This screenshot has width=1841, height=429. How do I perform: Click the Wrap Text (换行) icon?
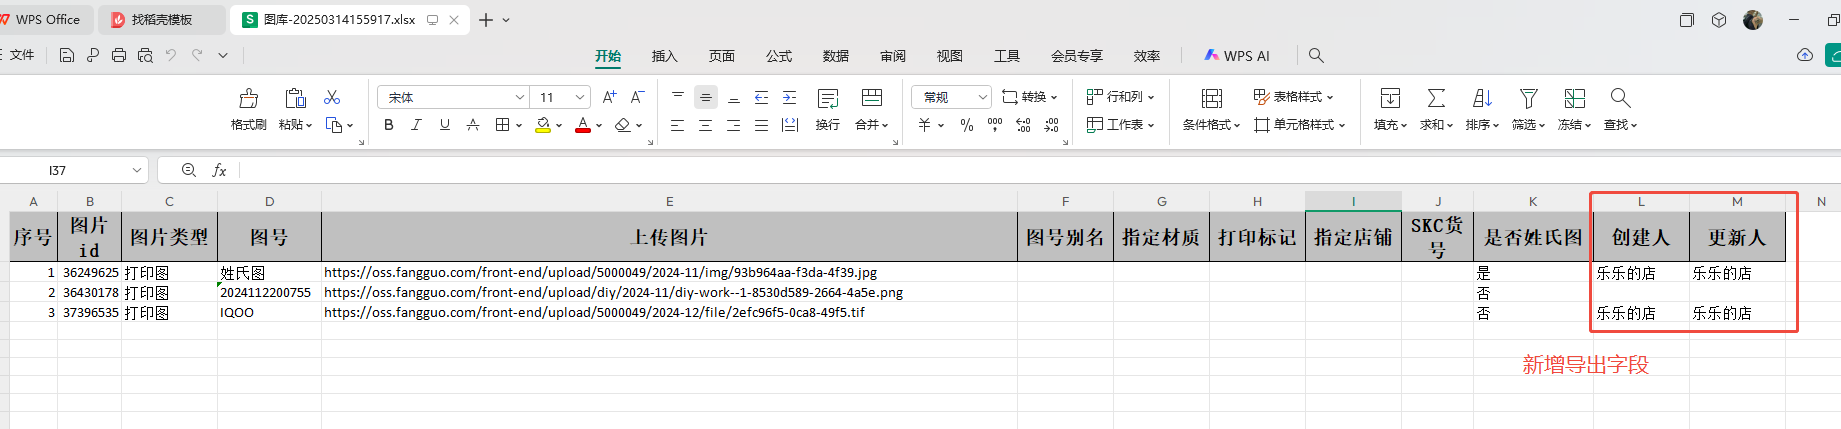pos(827,98)
